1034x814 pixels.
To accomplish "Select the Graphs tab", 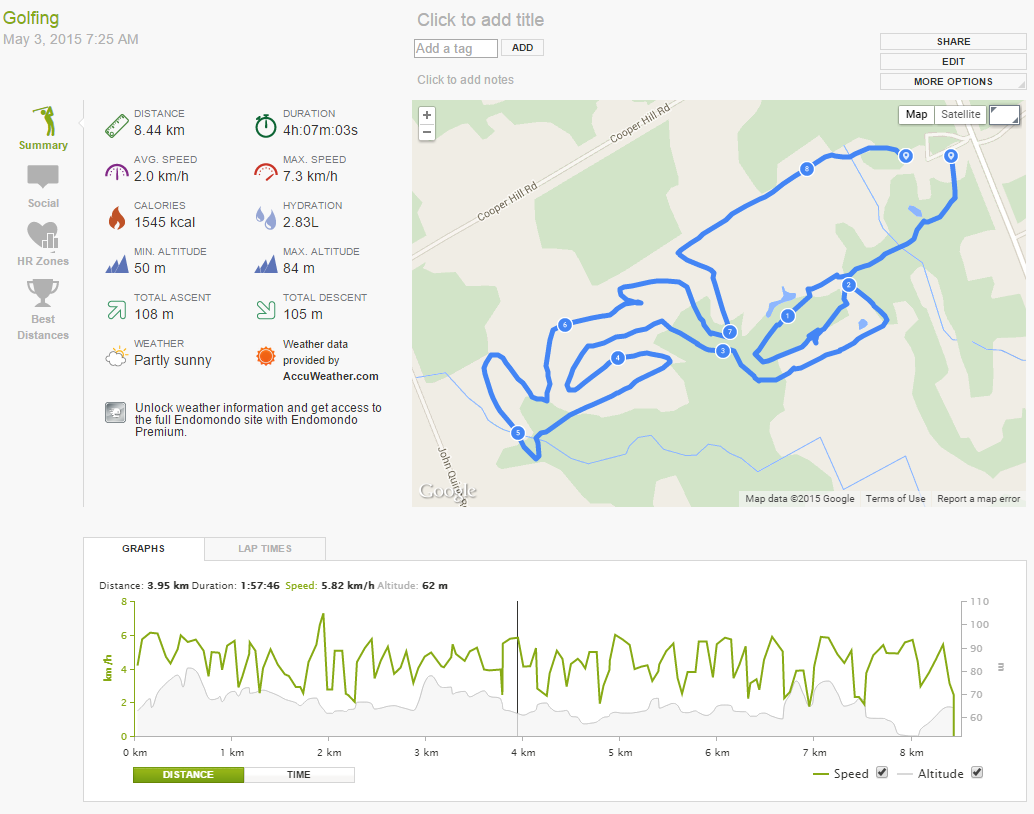I will click(143, 549).
